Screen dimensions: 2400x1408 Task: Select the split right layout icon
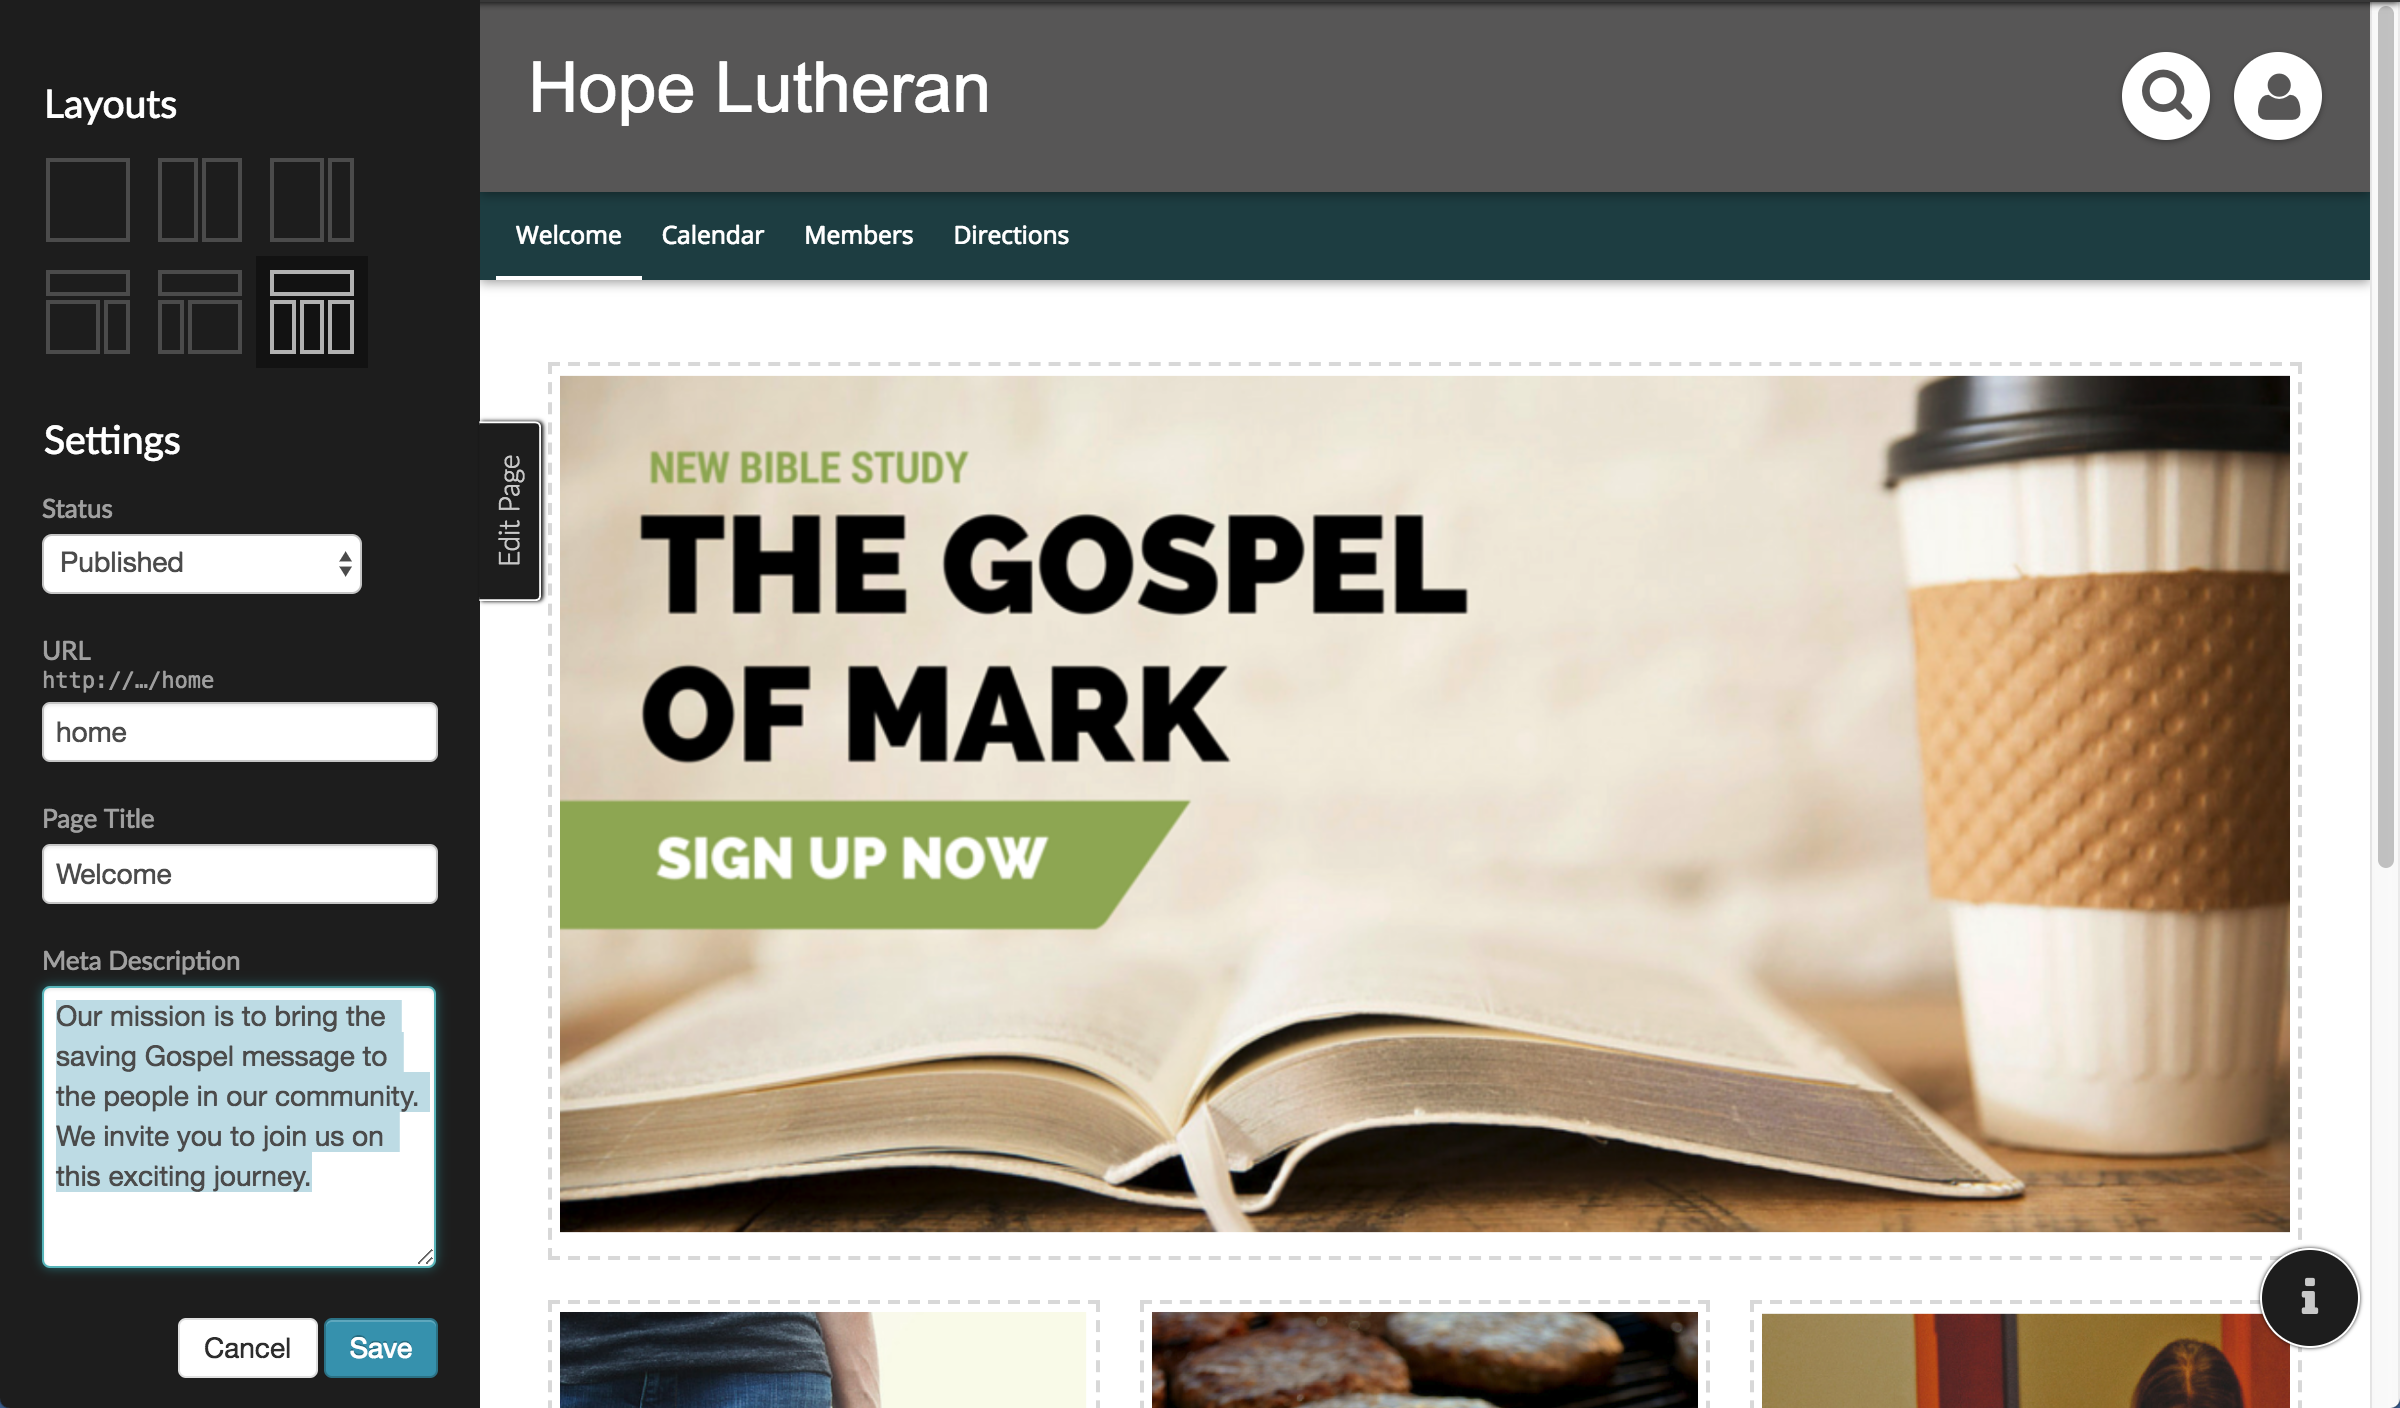click(x=310, y=198)
